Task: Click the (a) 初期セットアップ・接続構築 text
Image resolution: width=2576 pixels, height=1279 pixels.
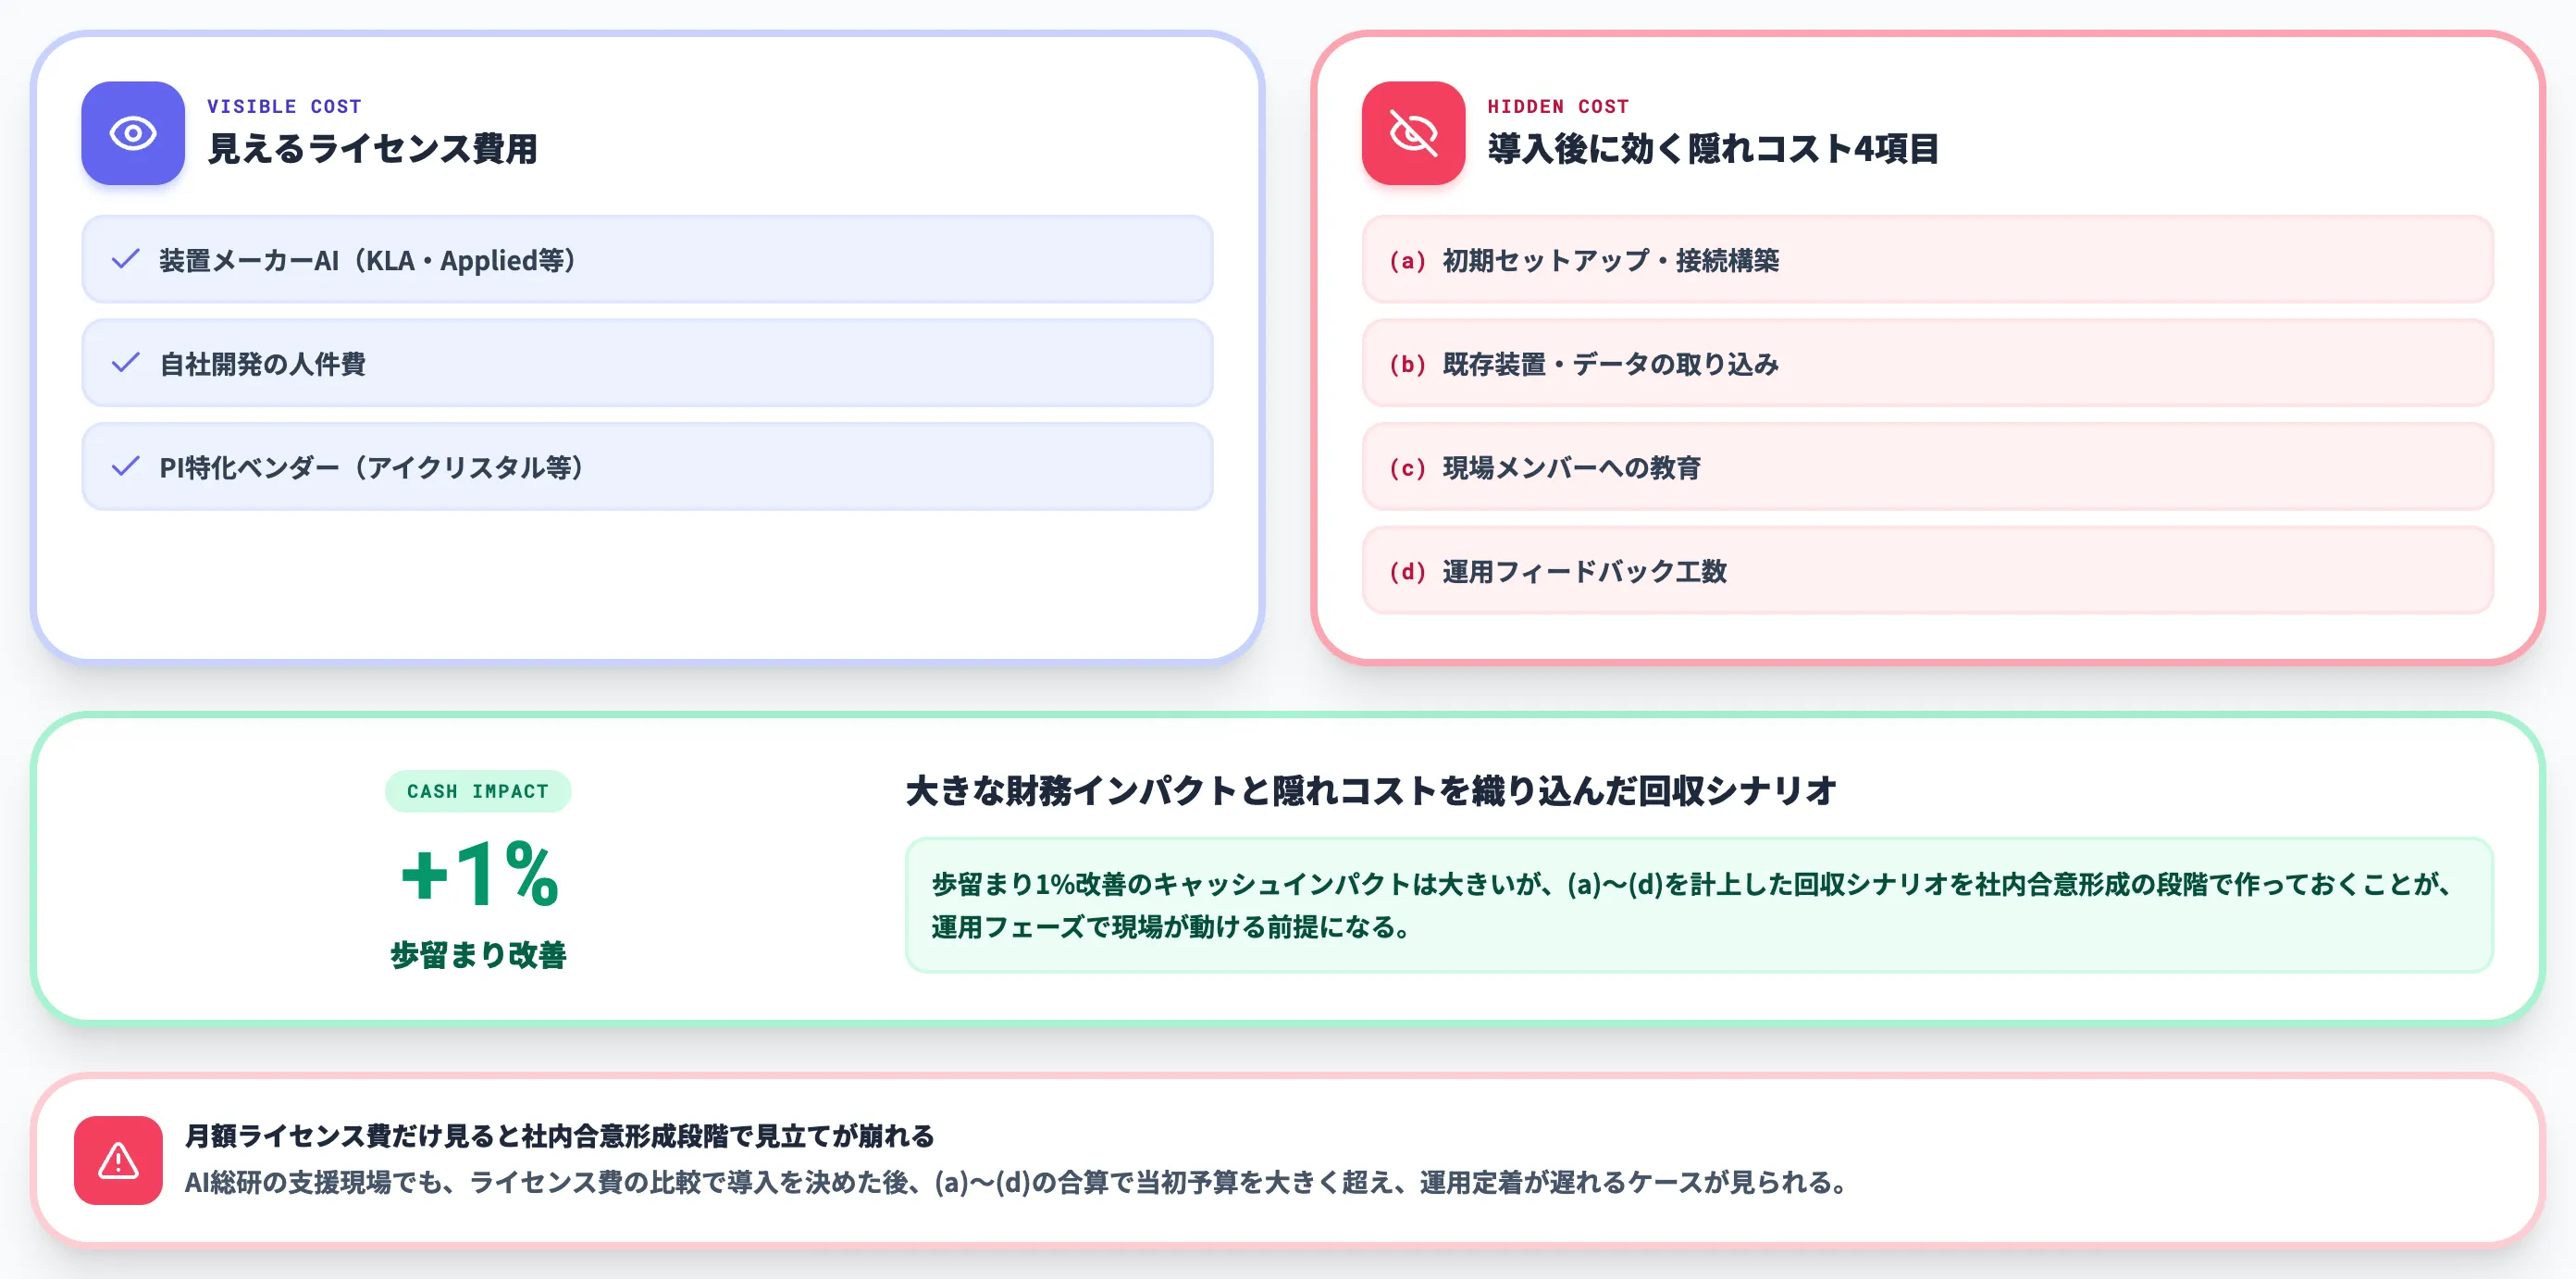Action: (1584, 260)
